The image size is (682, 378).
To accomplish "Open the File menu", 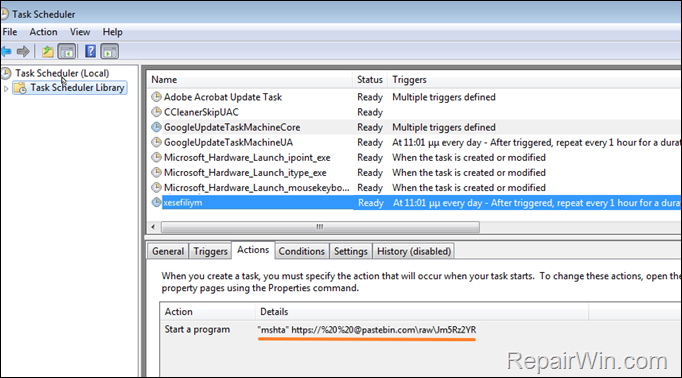I will [10, 32].
